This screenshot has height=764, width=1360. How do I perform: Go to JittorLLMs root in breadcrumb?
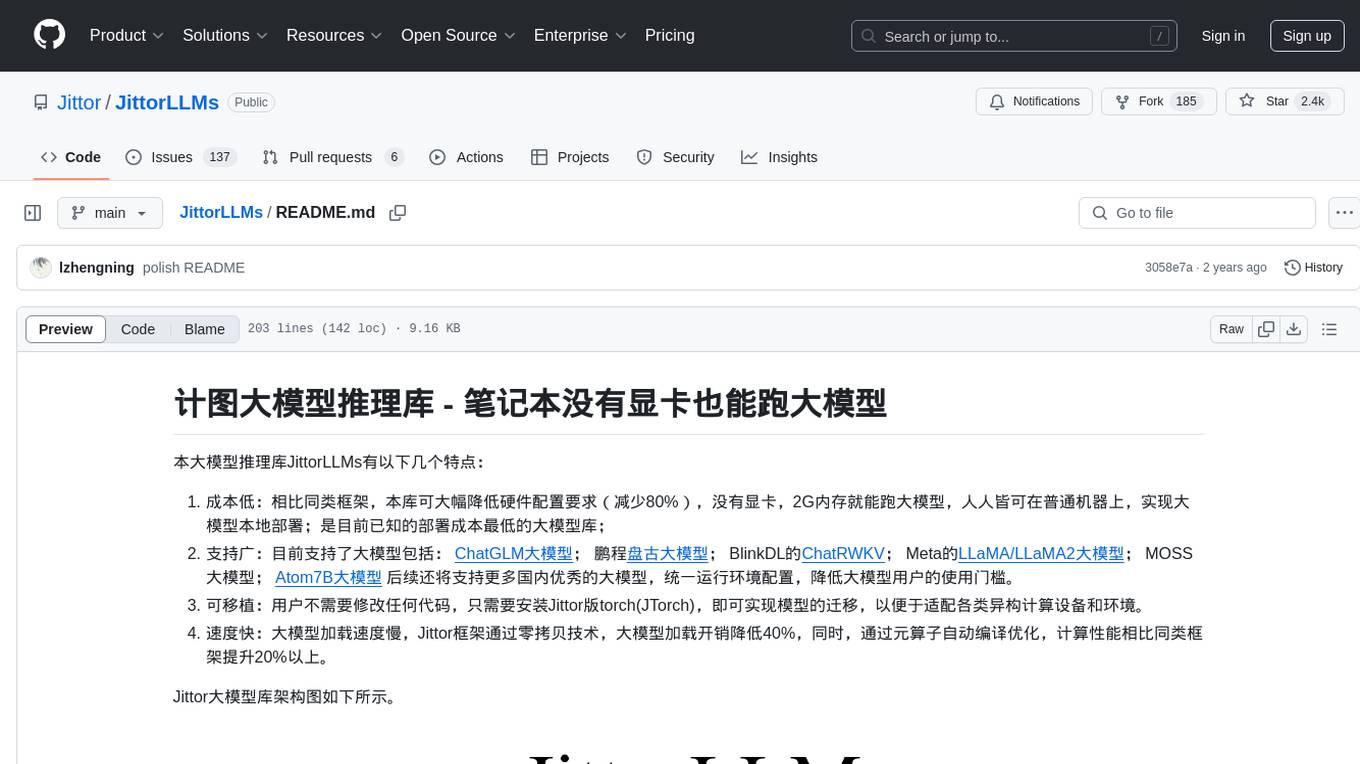click(x=221, y=213)
